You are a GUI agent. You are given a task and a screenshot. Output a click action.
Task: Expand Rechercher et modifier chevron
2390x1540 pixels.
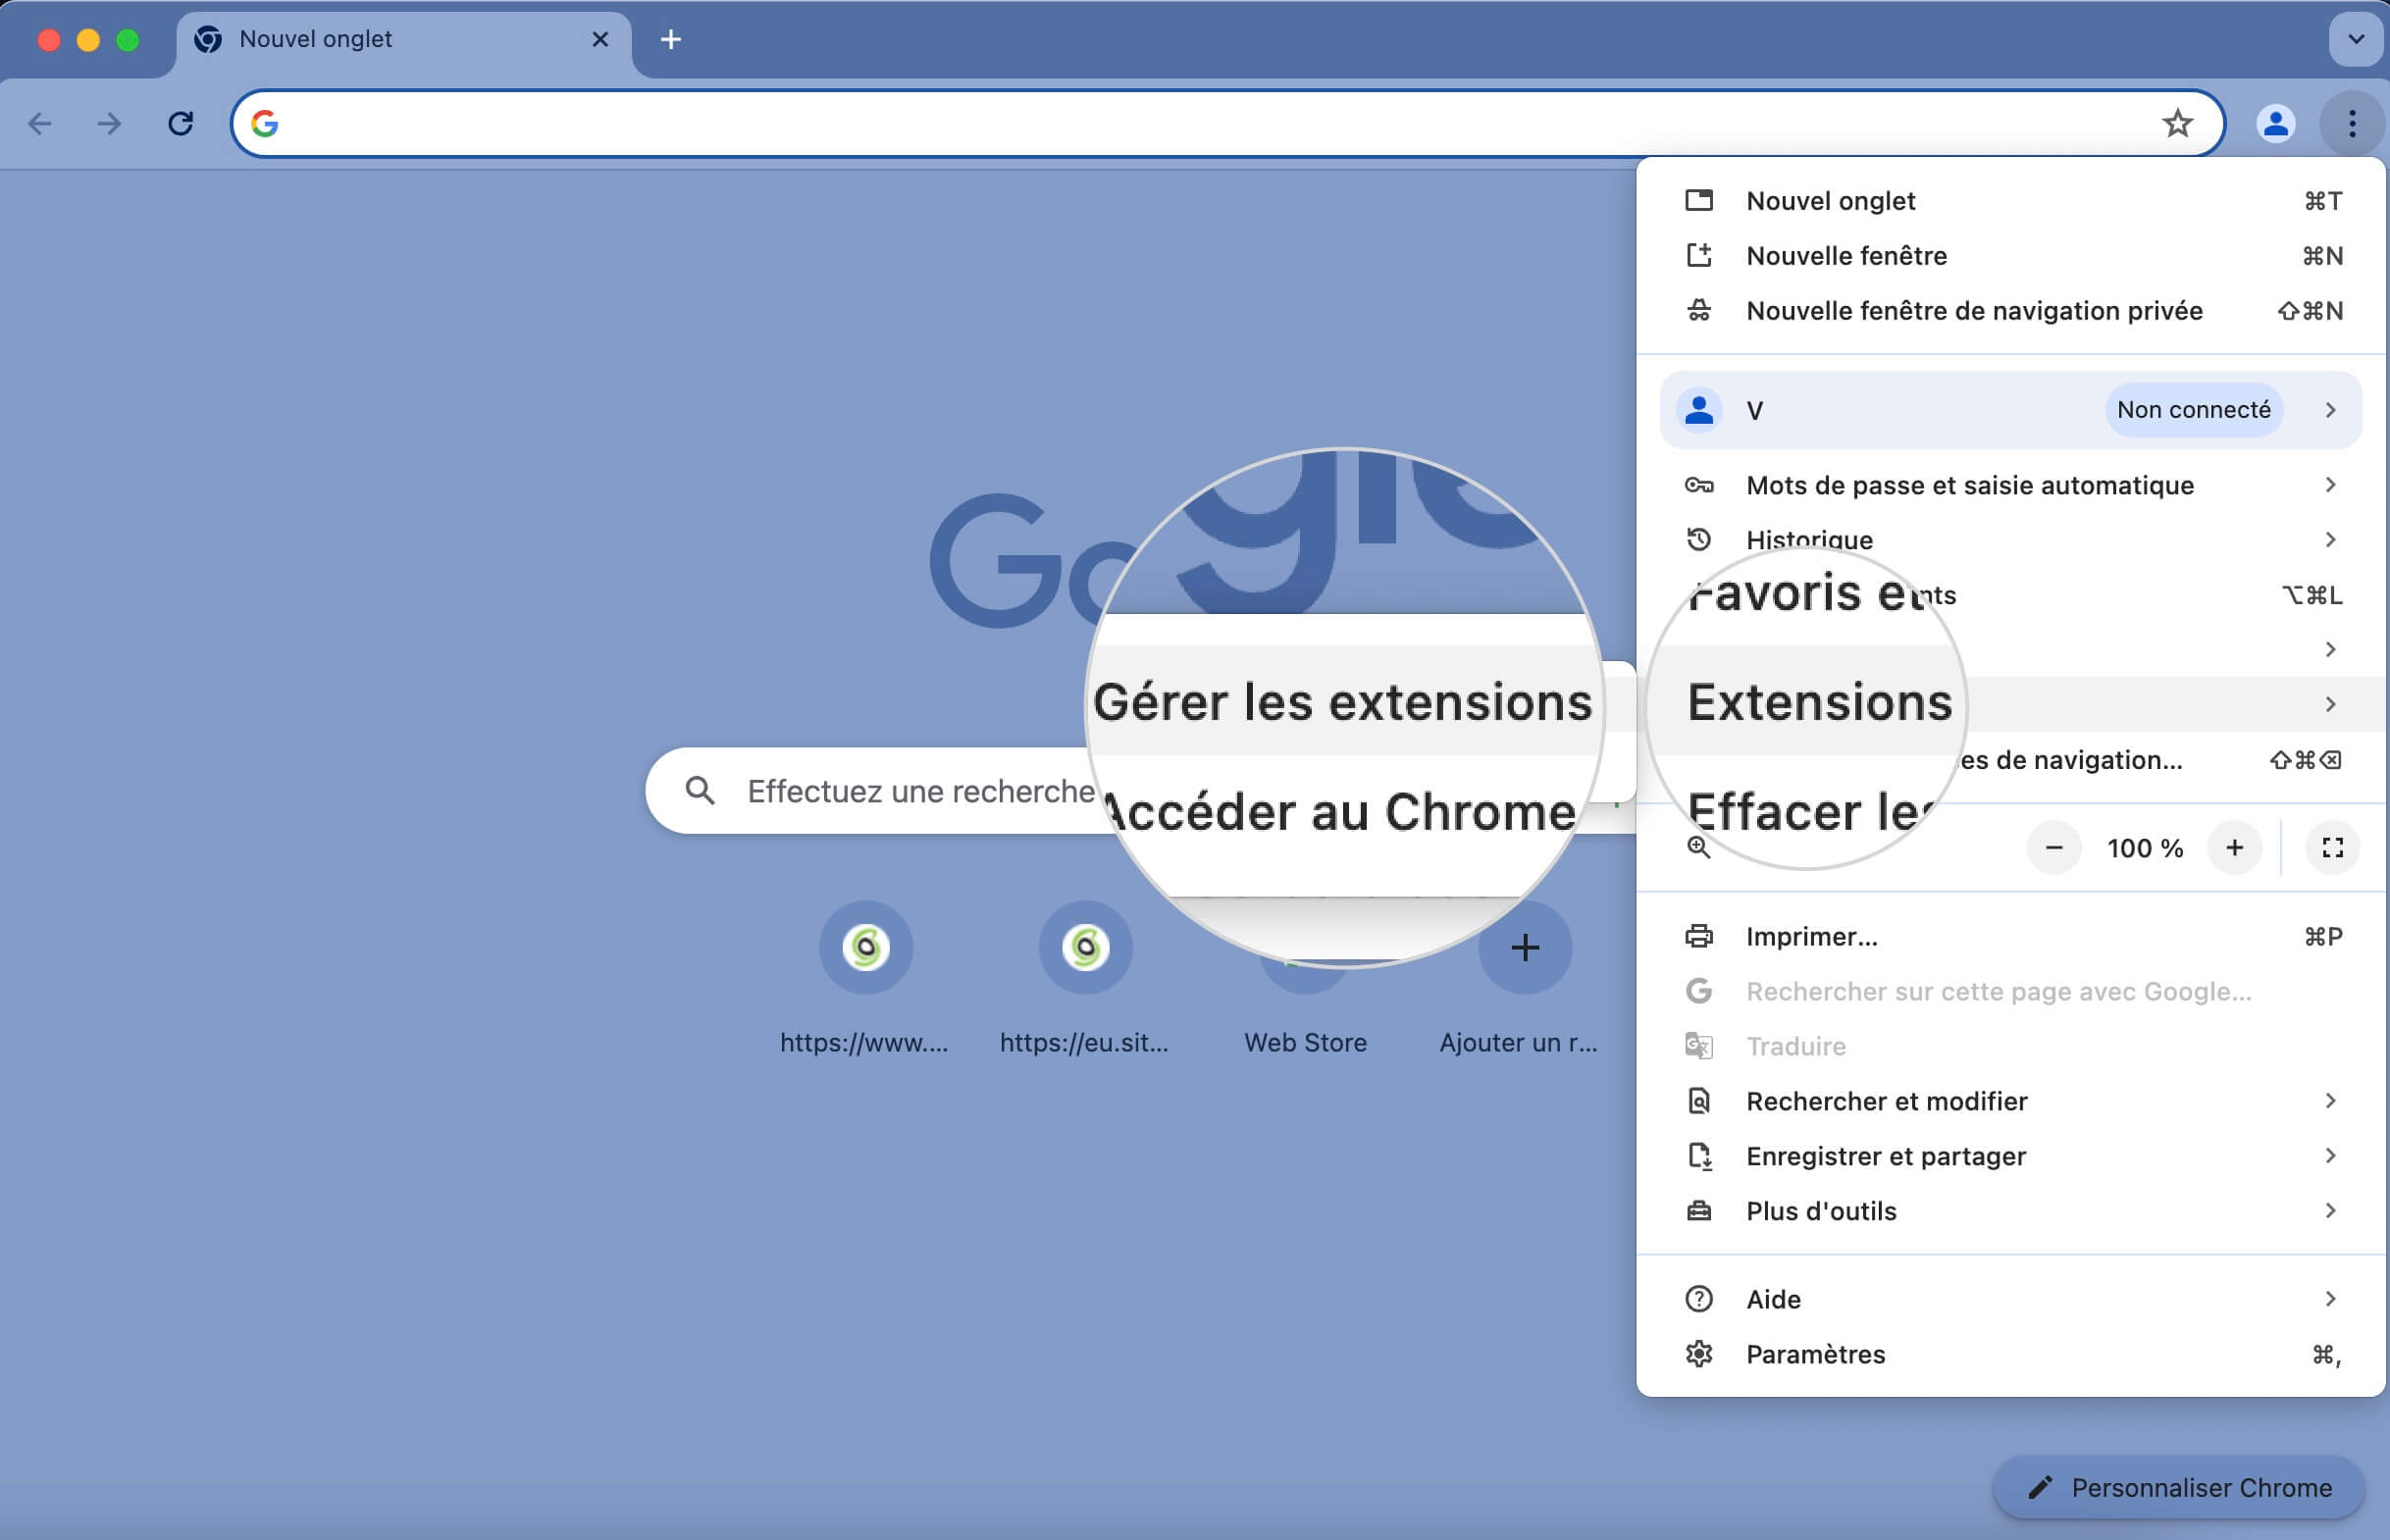click(x=2330, y=1101)
